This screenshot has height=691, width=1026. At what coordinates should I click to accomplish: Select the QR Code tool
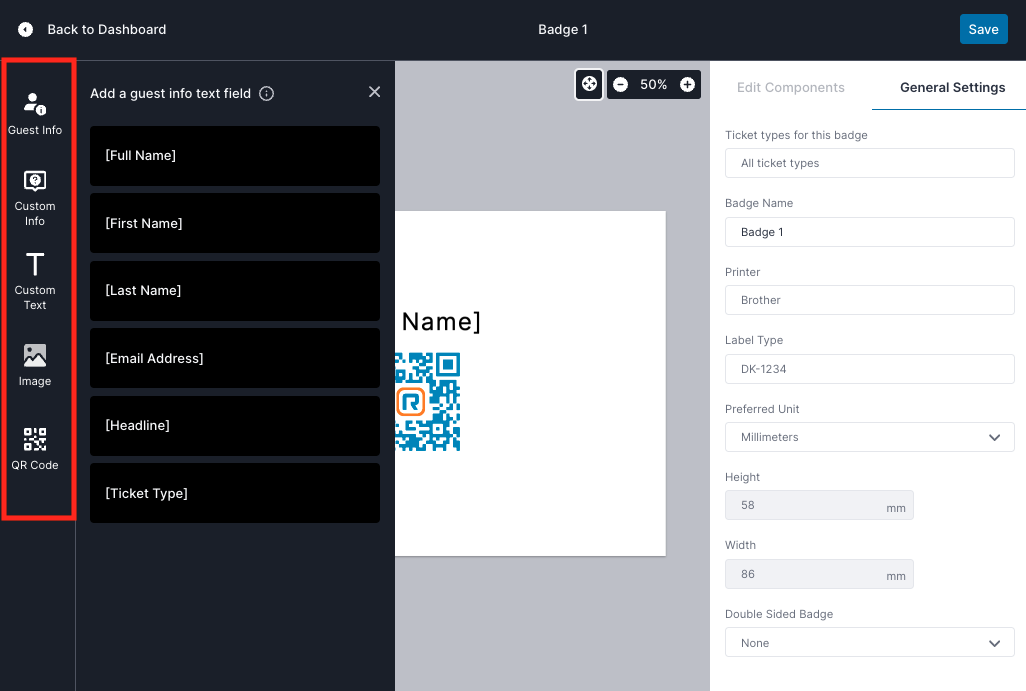coord(35,449)
